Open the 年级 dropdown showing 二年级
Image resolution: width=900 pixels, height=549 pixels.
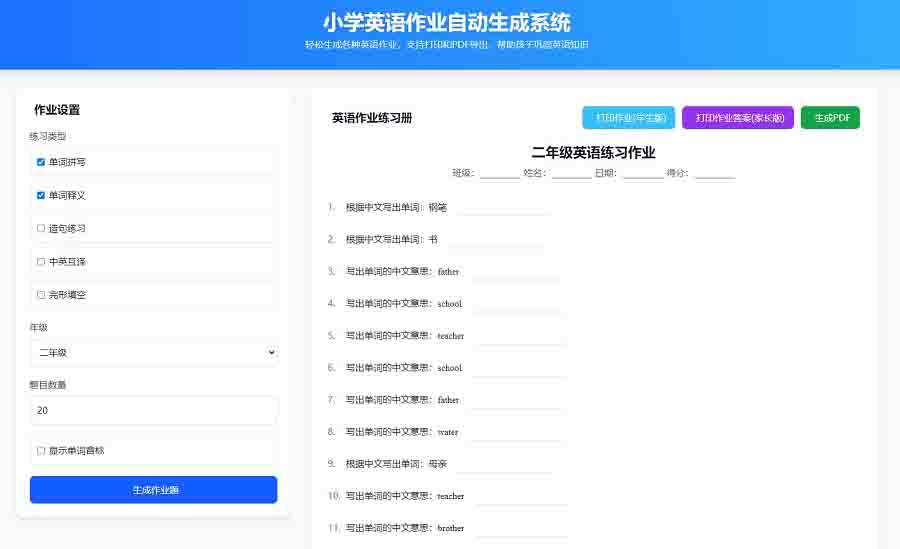(x=154, y=353)
